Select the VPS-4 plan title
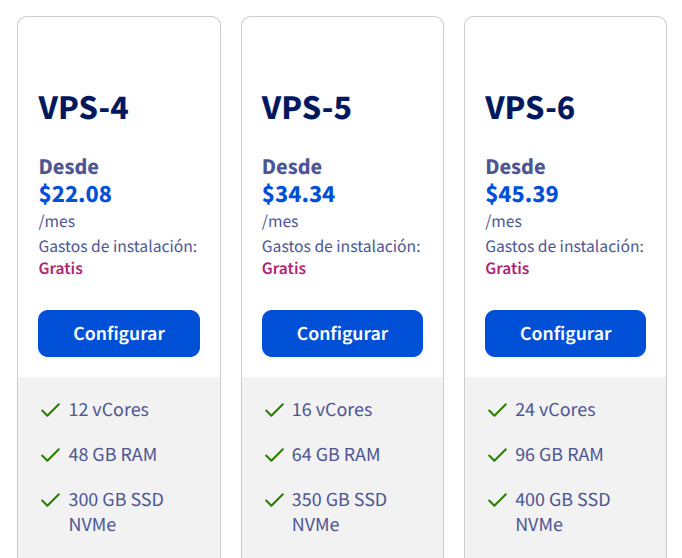 pos(84,108)
